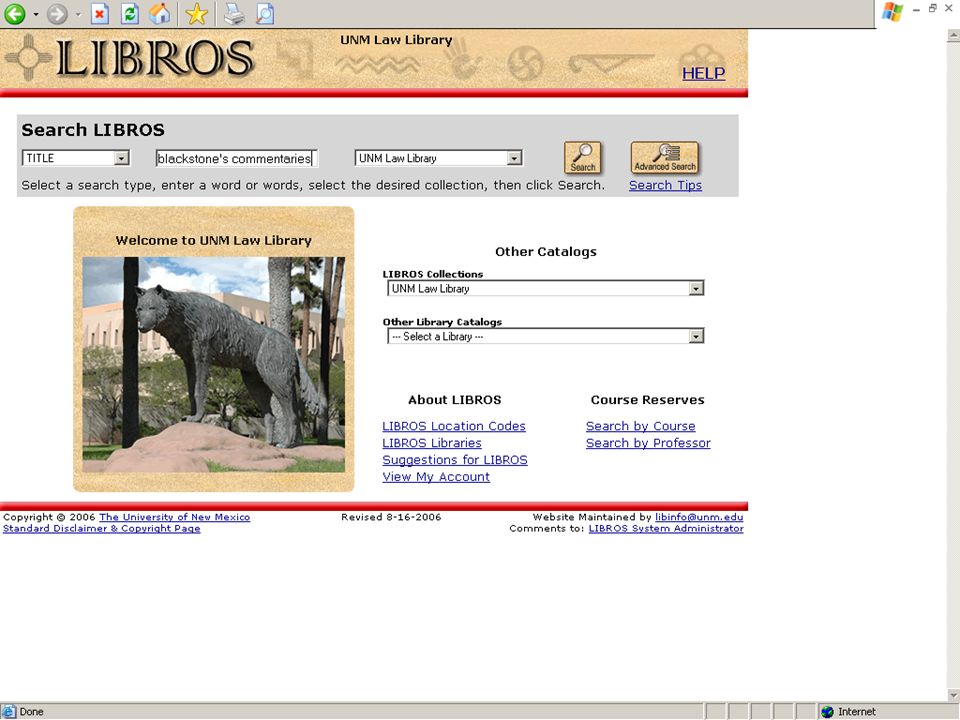
Task: Go to the browser Home page icon
Action: 159,13
